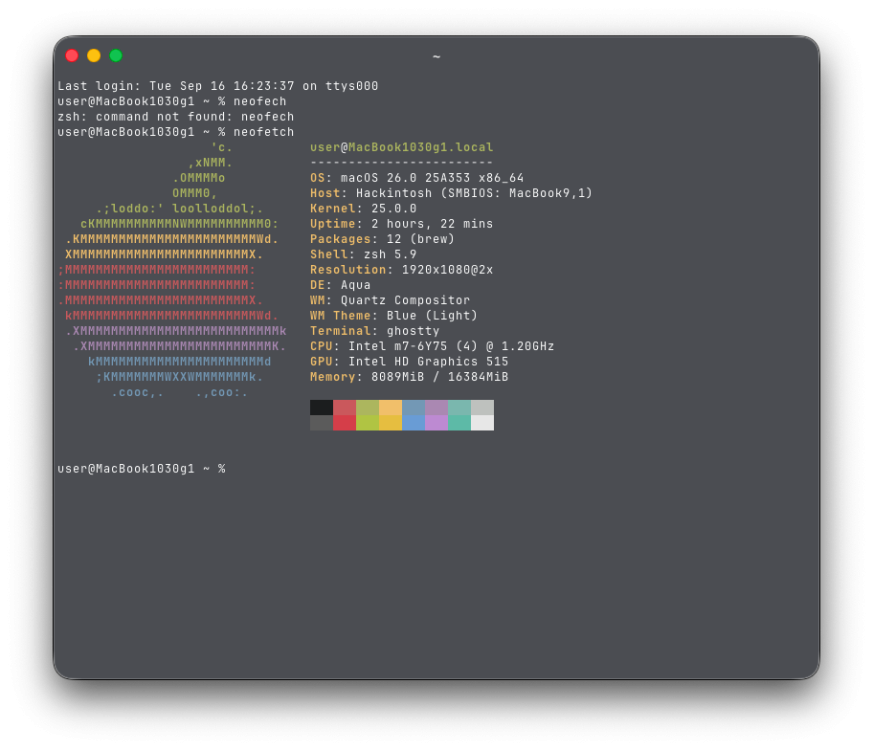Click the green full-screen window button
Image resolution: width=873 pixels, height=750 pixels.
pos(116,56)
